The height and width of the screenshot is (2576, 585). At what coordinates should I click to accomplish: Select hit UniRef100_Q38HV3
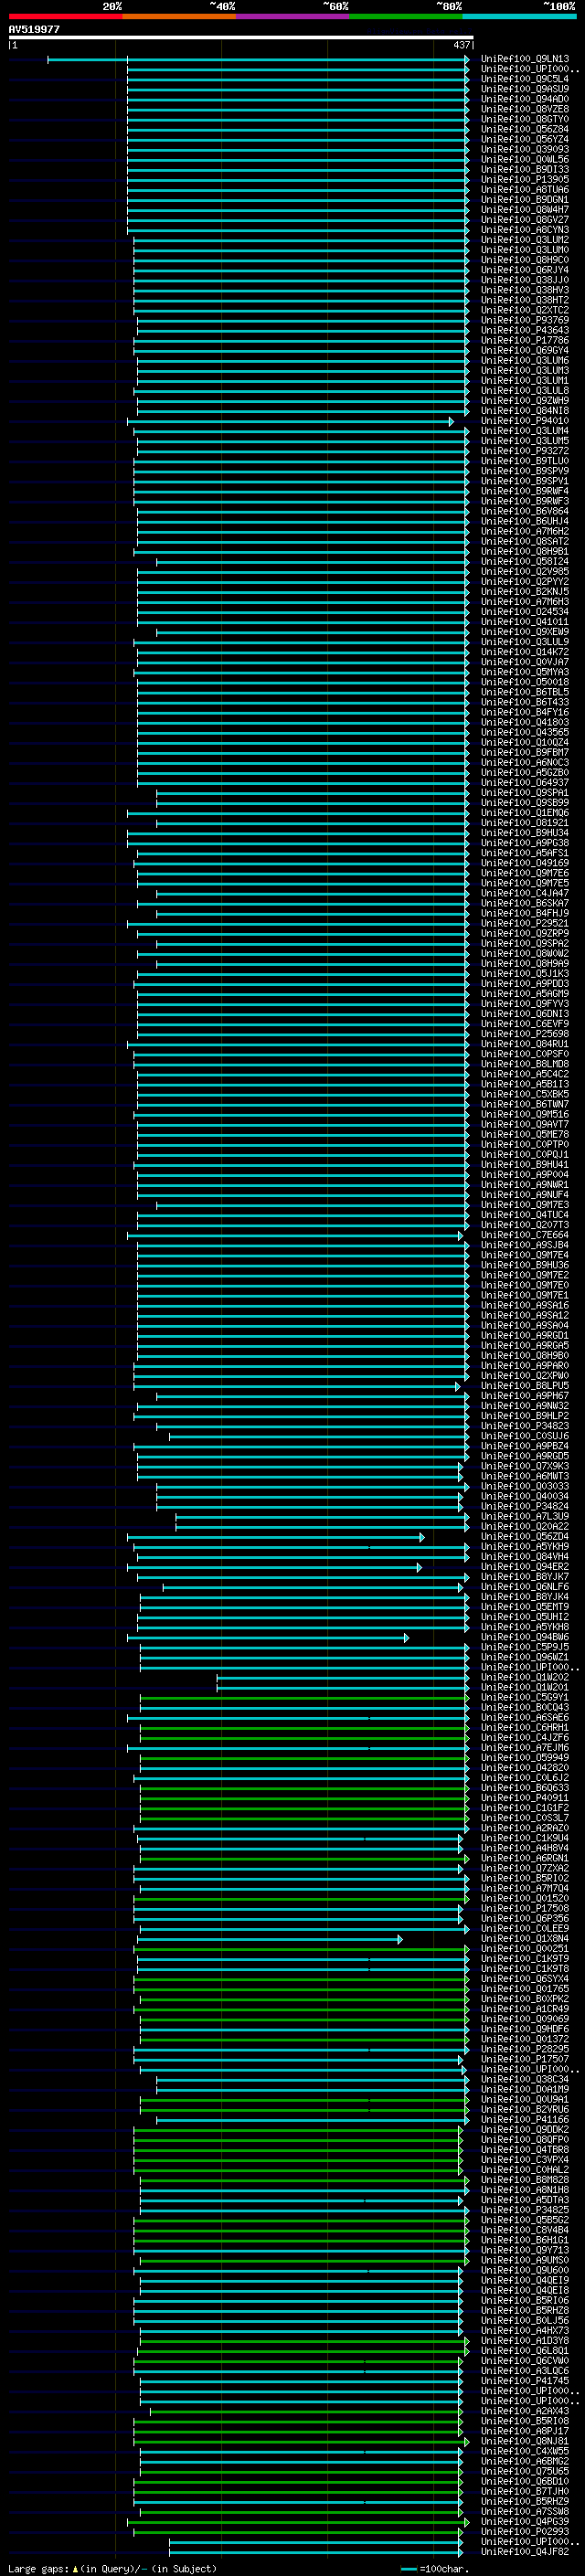click(x=525, y=290)
